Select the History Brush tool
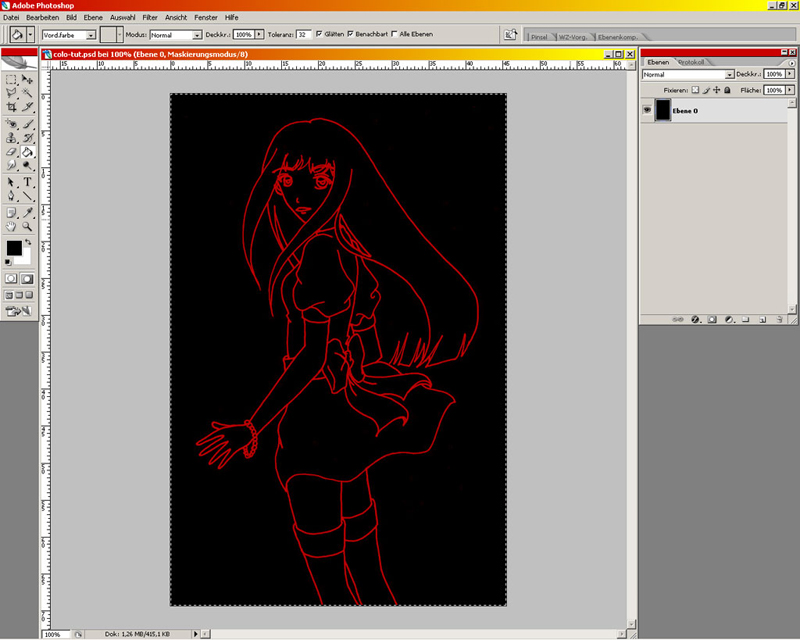This screenshot has height=640, width=800. coord(28,138)
